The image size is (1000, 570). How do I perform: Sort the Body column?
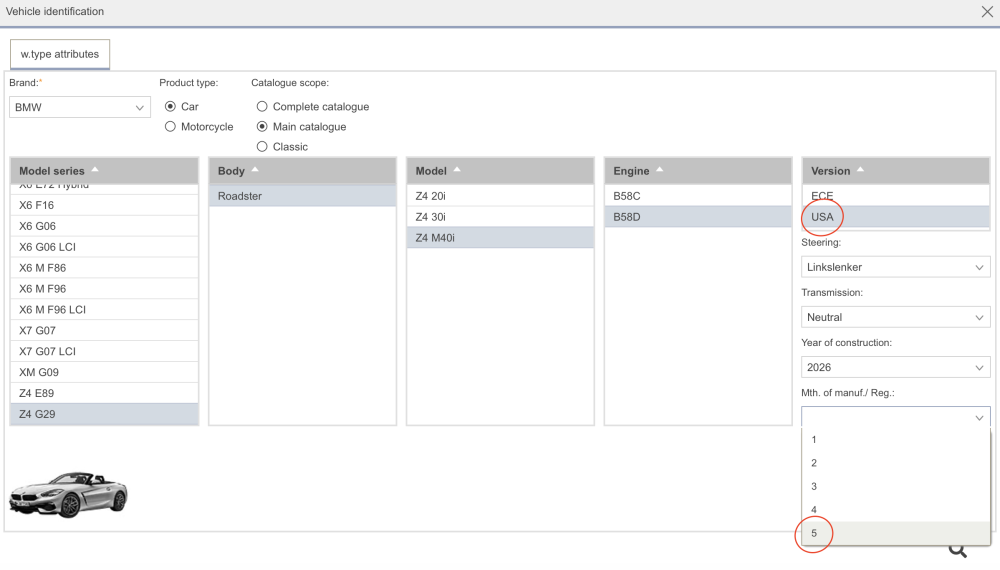302,171
